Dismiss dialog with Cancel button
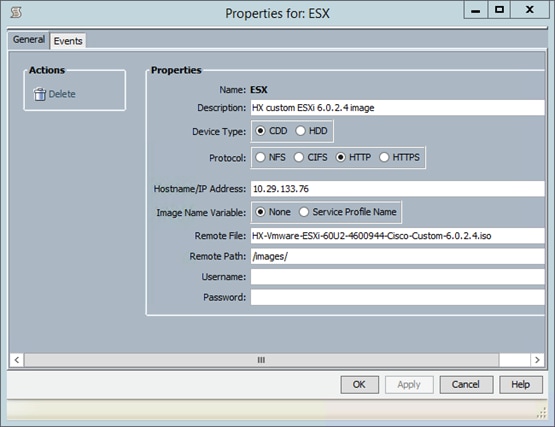Screen dimensions: 555x427 466,385
